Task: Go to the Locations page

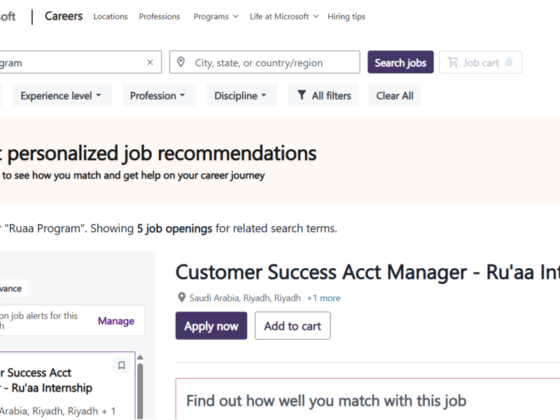Action: point(110,16)
